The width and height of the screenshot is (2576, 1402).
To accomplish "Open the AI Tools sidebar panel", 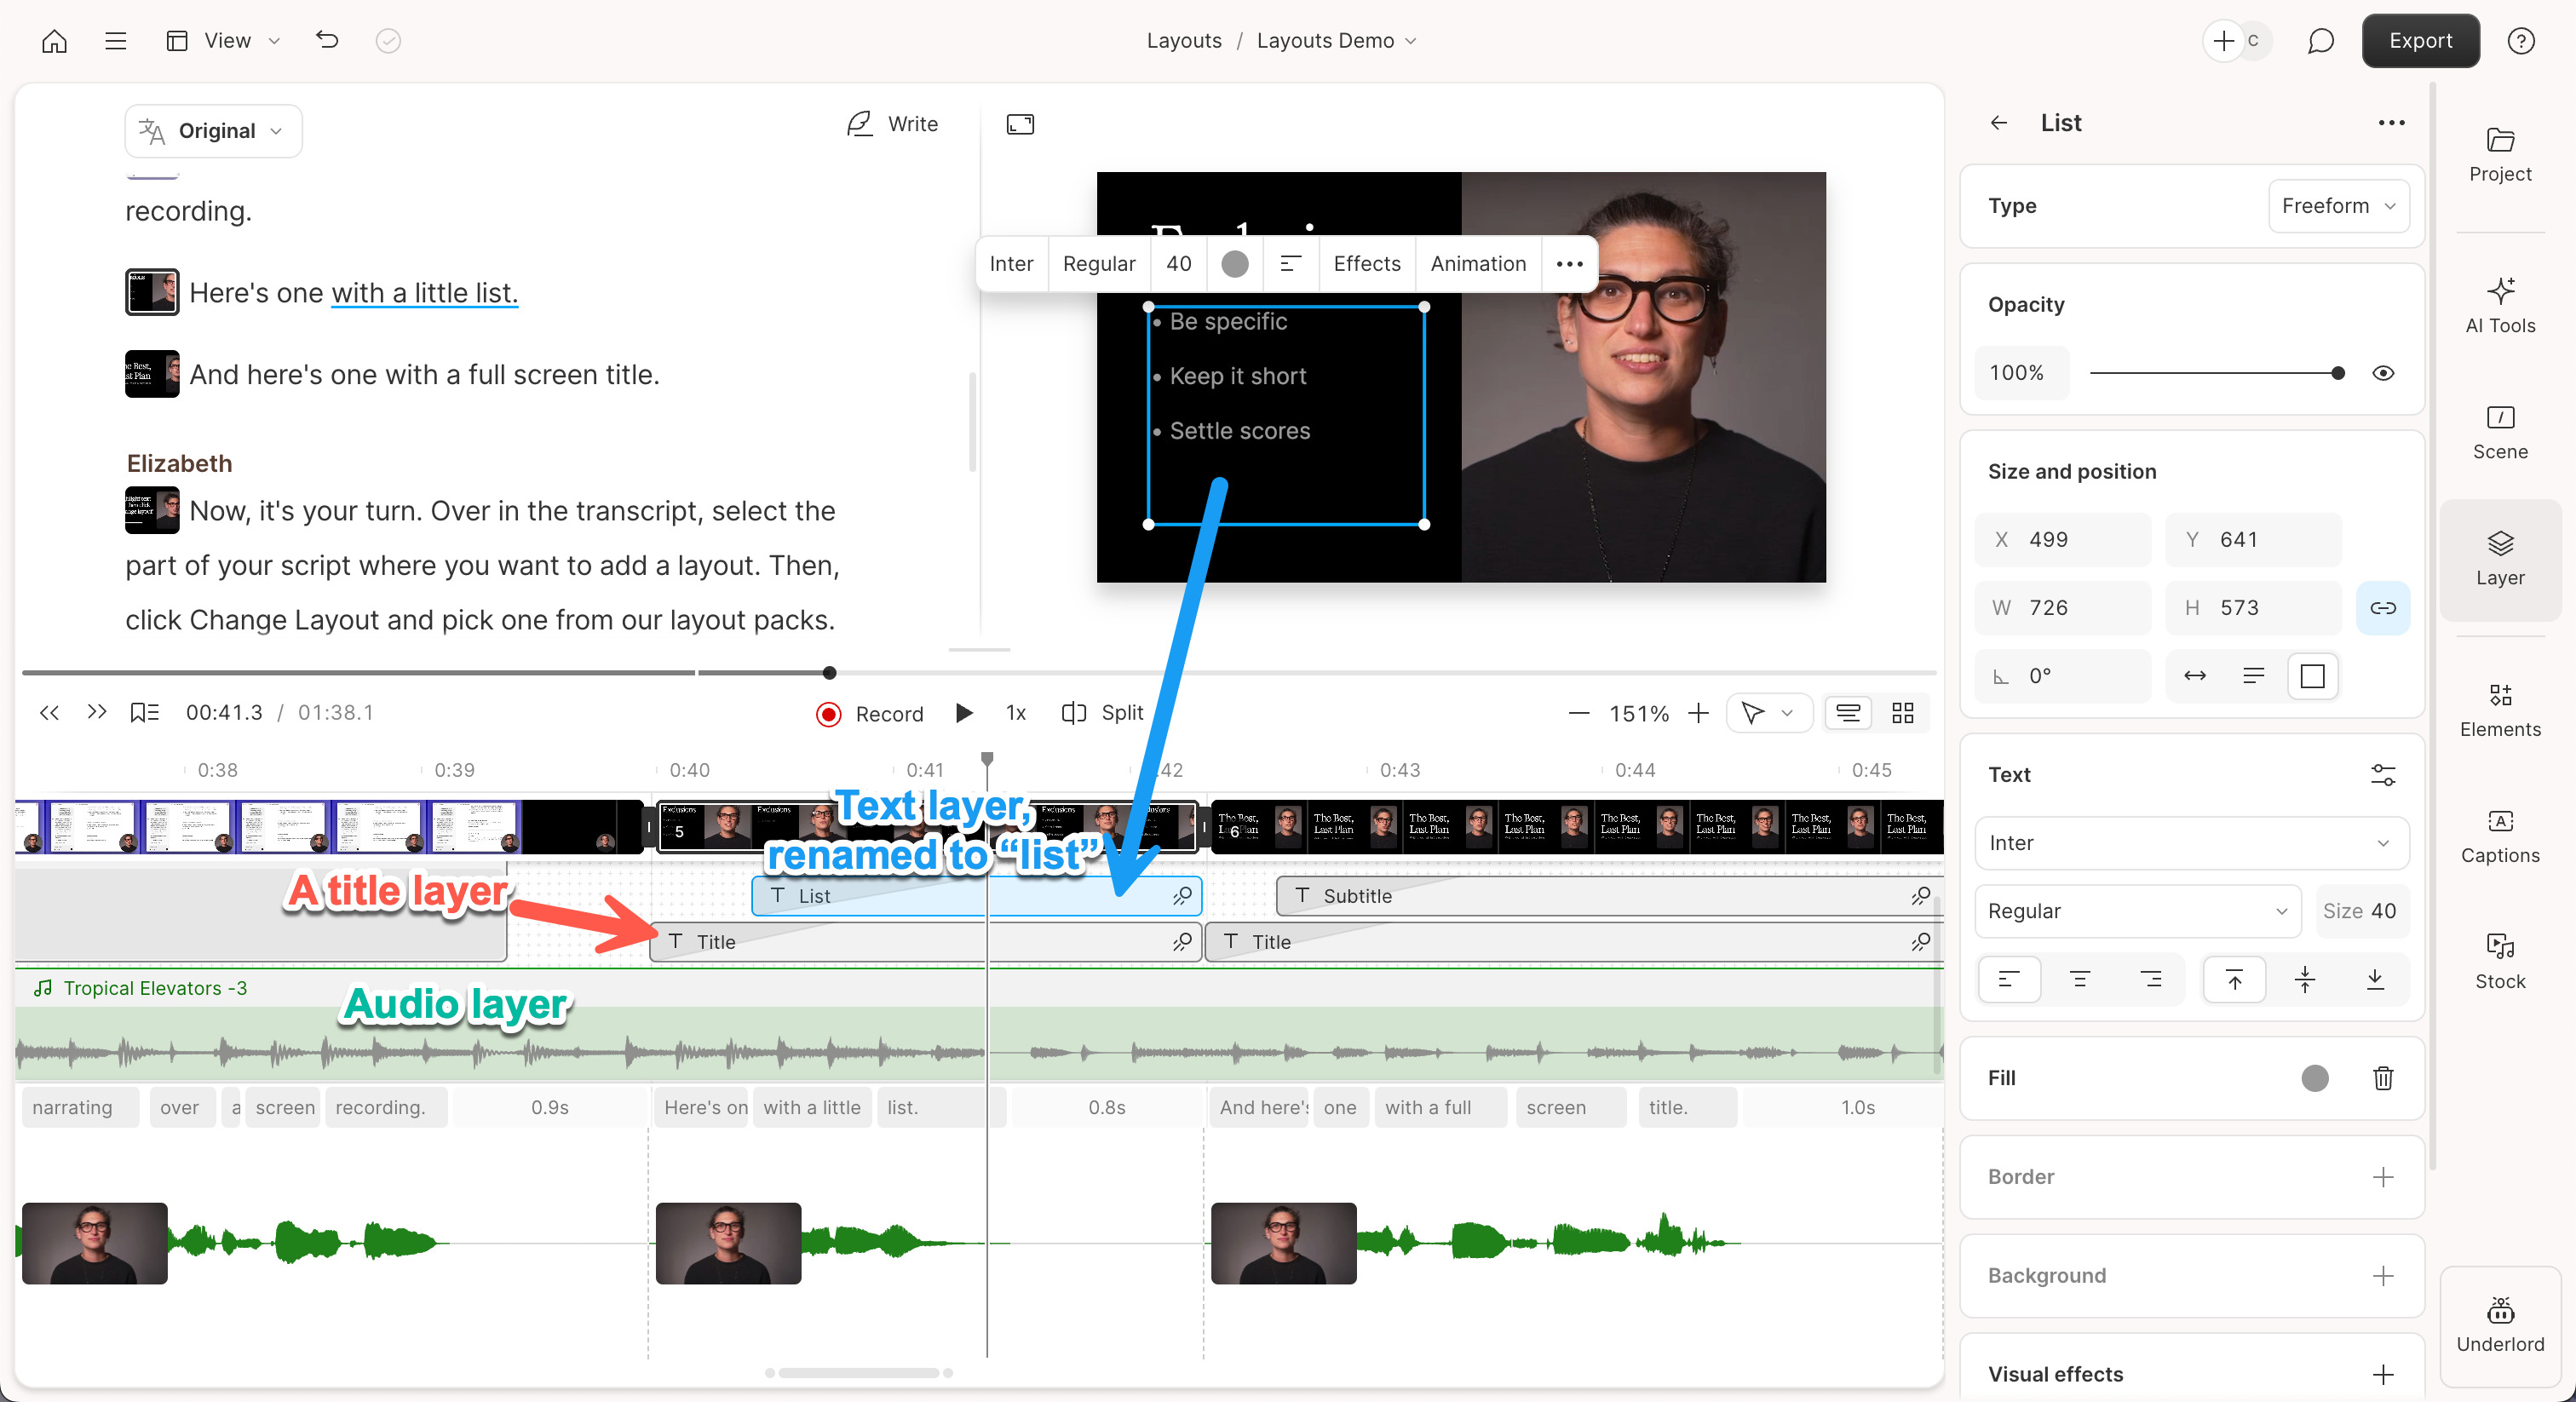I will pyautogui.click(x=2499, y=305).
